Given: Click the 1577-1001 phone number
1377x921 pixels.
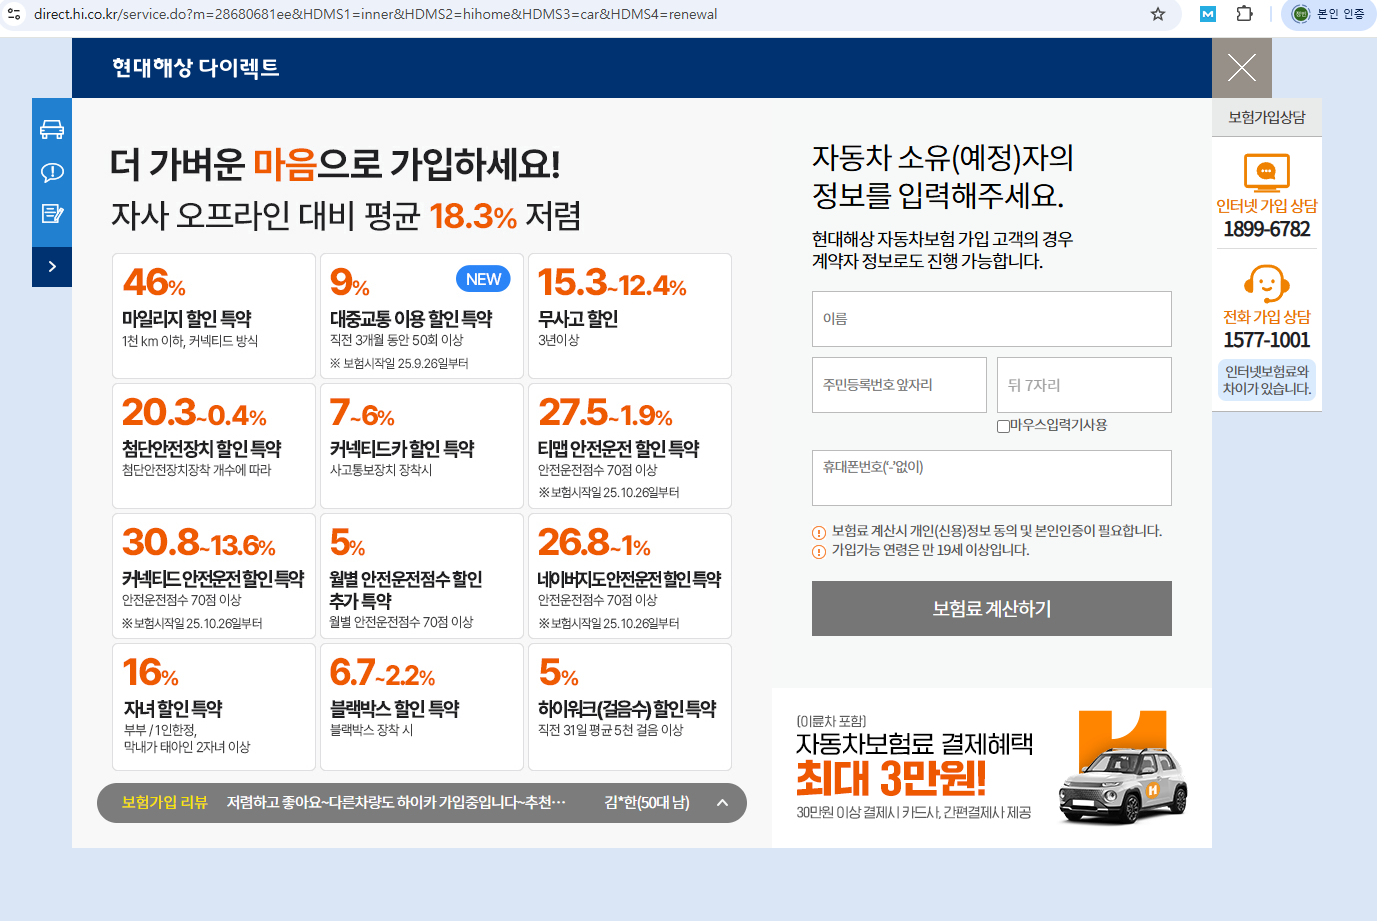Looking at the screenshot, I should tap(1266, 340).
